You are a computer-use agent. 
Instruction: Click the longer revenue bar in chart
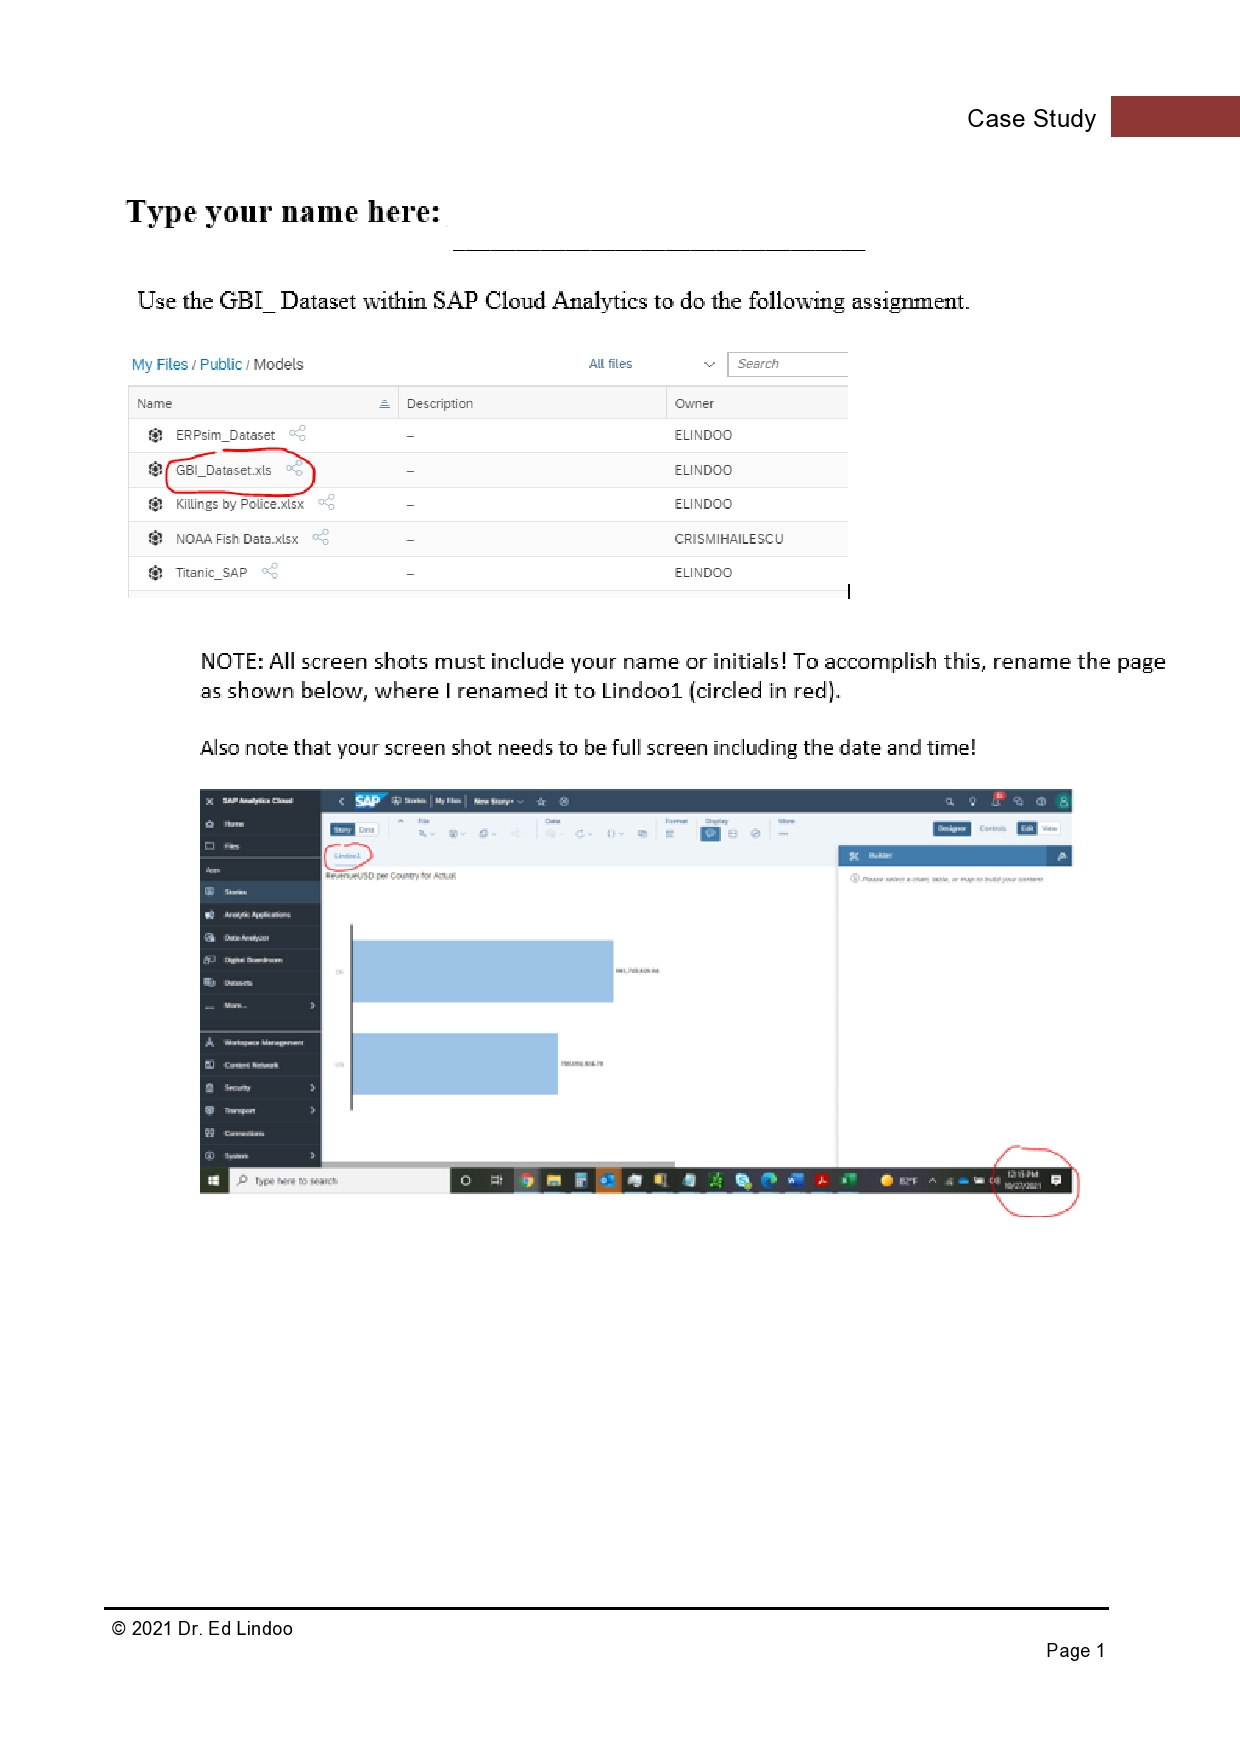click(482, 971)
